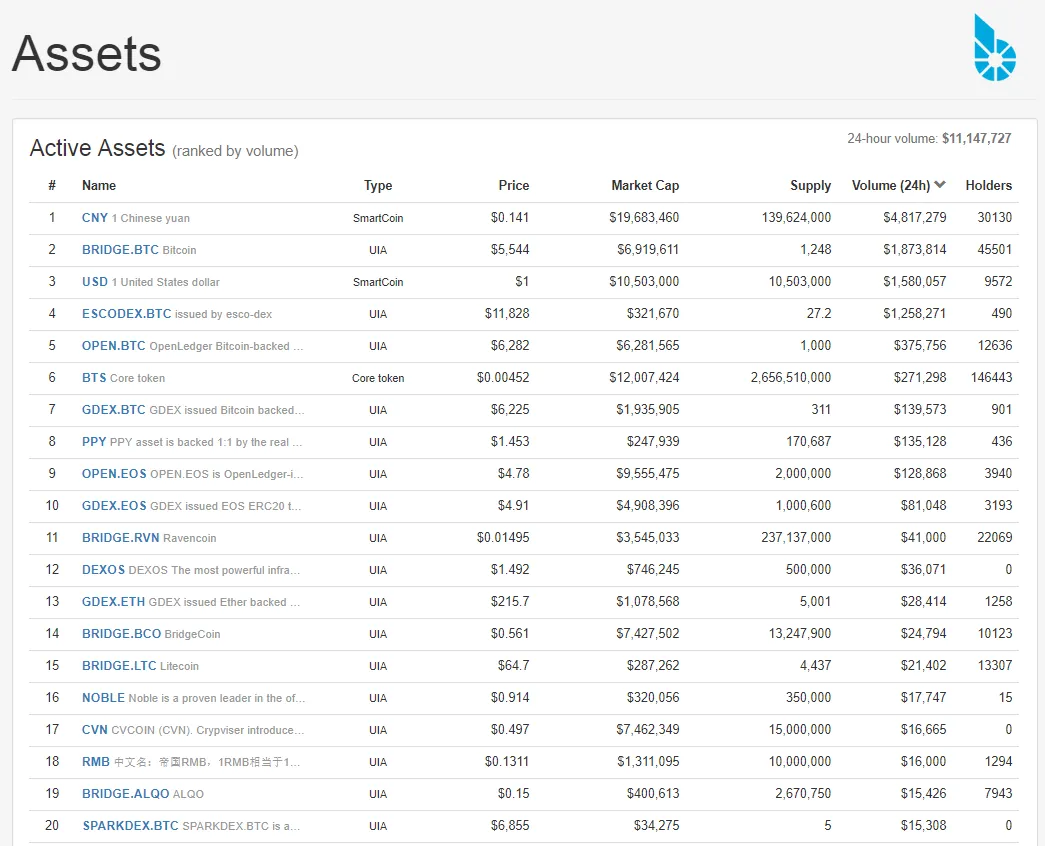Click BTS supply 2,656,510,000
The image size is (1045, 846).
coord(791,377)
